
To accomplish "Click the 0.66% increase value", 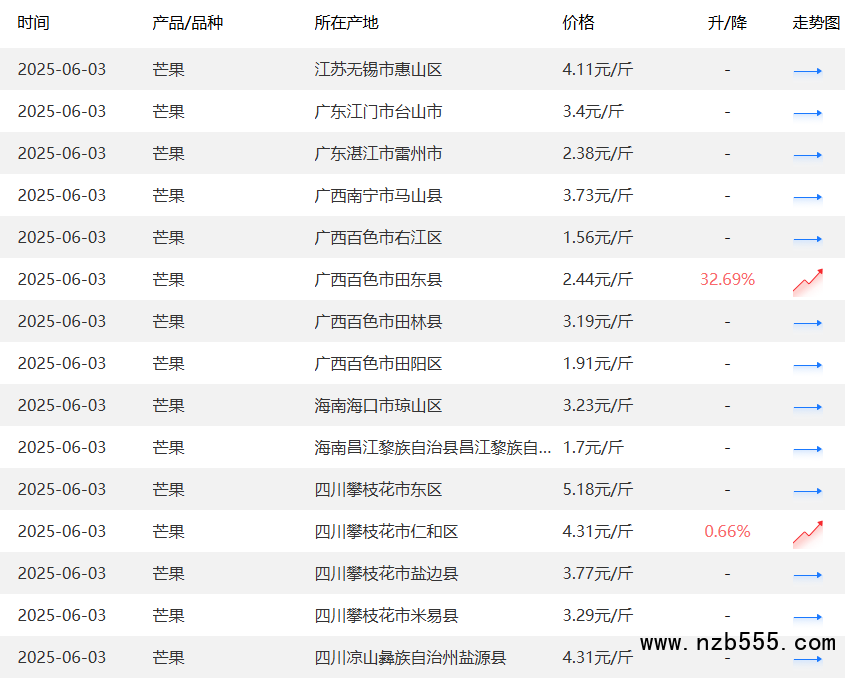I will (727, 532).
